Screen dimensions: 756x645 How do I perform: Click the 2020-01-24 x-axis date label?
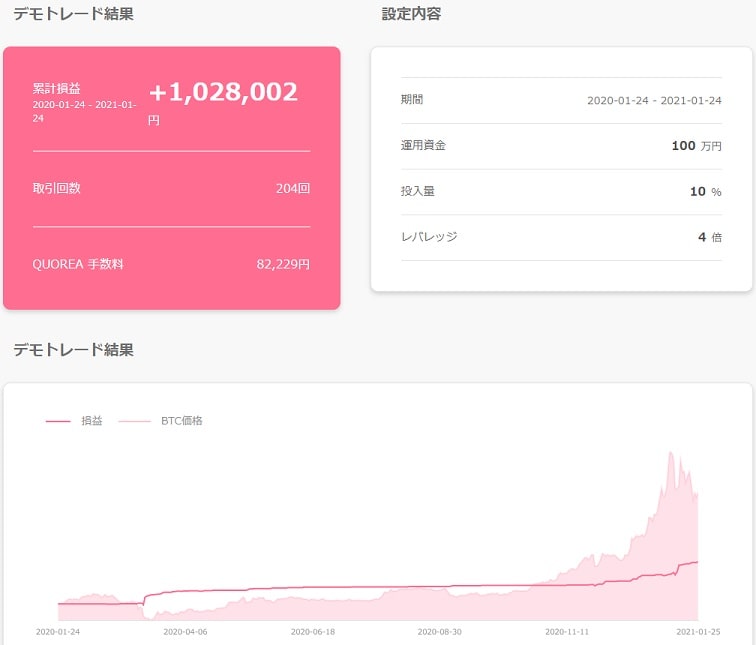tap(58, 632)
